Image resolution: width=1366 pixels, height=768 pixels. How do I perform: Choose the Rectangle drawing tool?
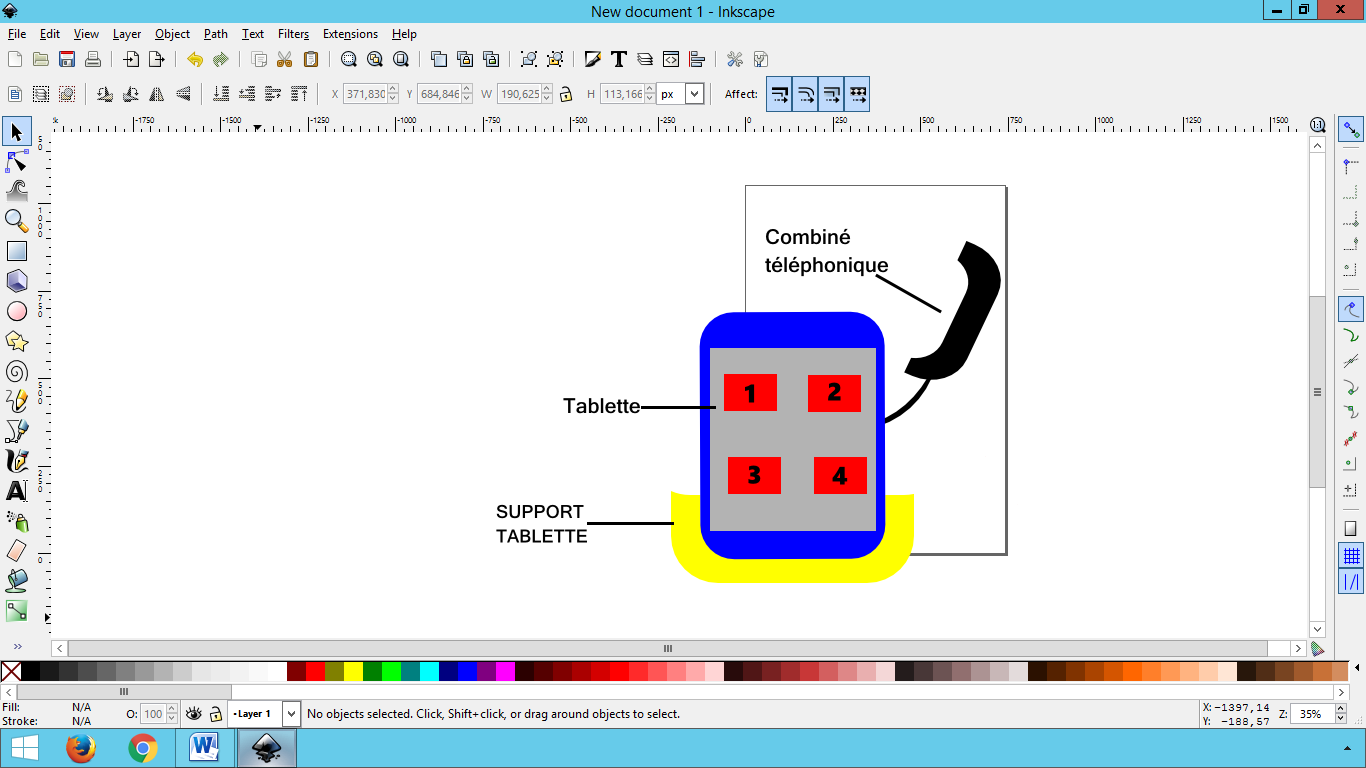tap(17, 251)
